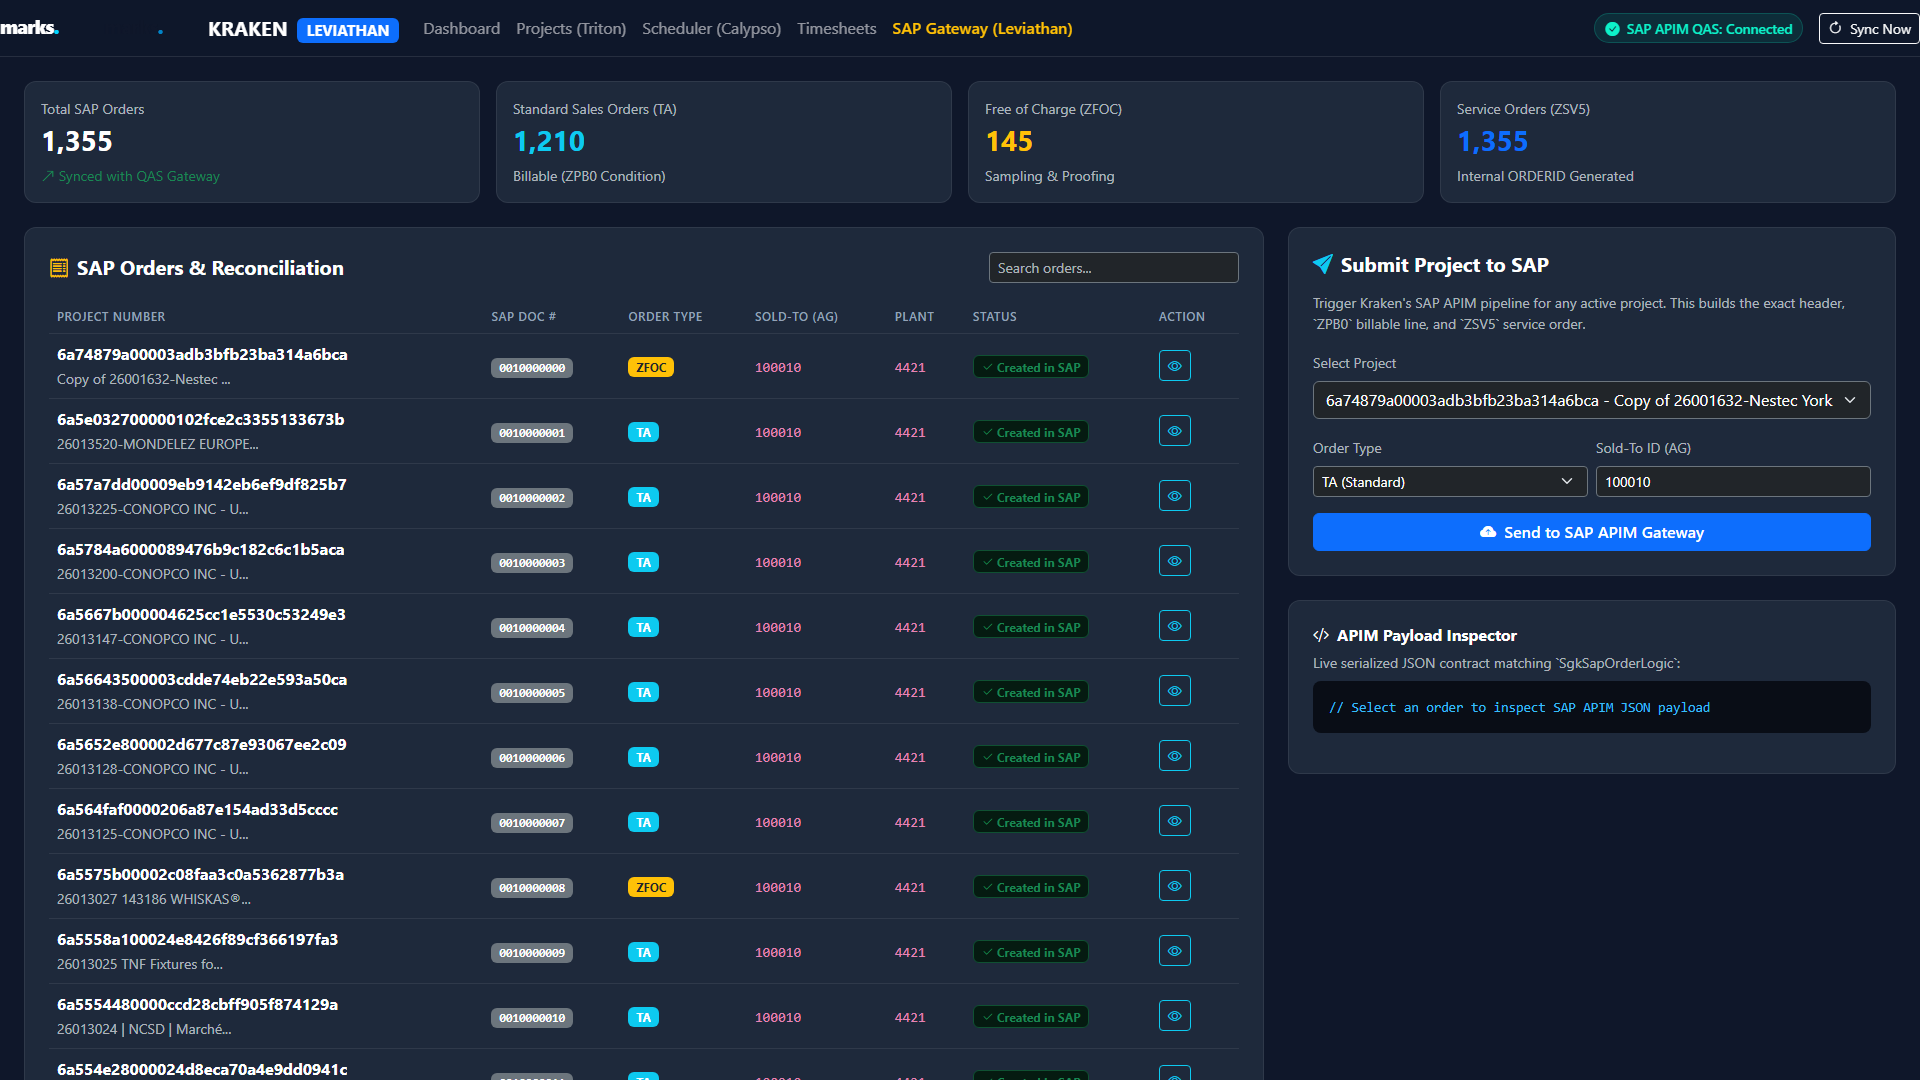Click TA badge on SAP doc 0010000005
Viewport: 1920px width, 1080px height.
pos(643,692)
